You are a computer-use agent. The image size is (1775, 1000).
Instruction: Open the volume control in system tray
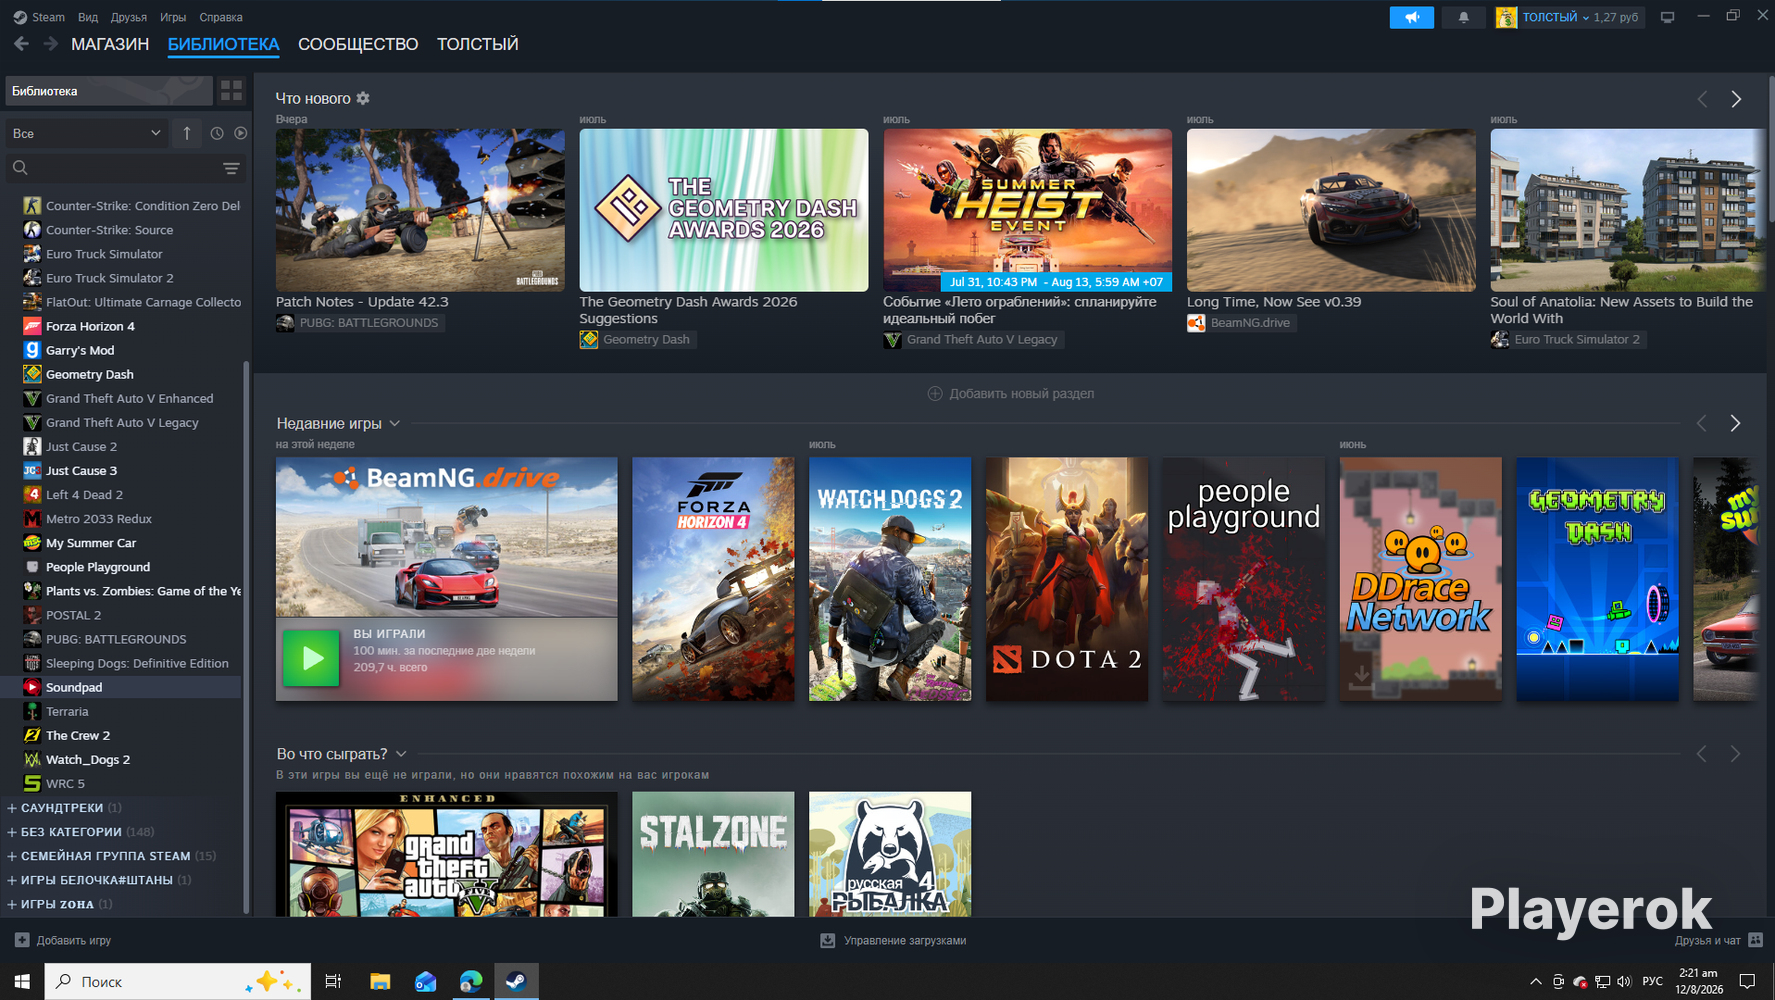tap(1623, 982)
